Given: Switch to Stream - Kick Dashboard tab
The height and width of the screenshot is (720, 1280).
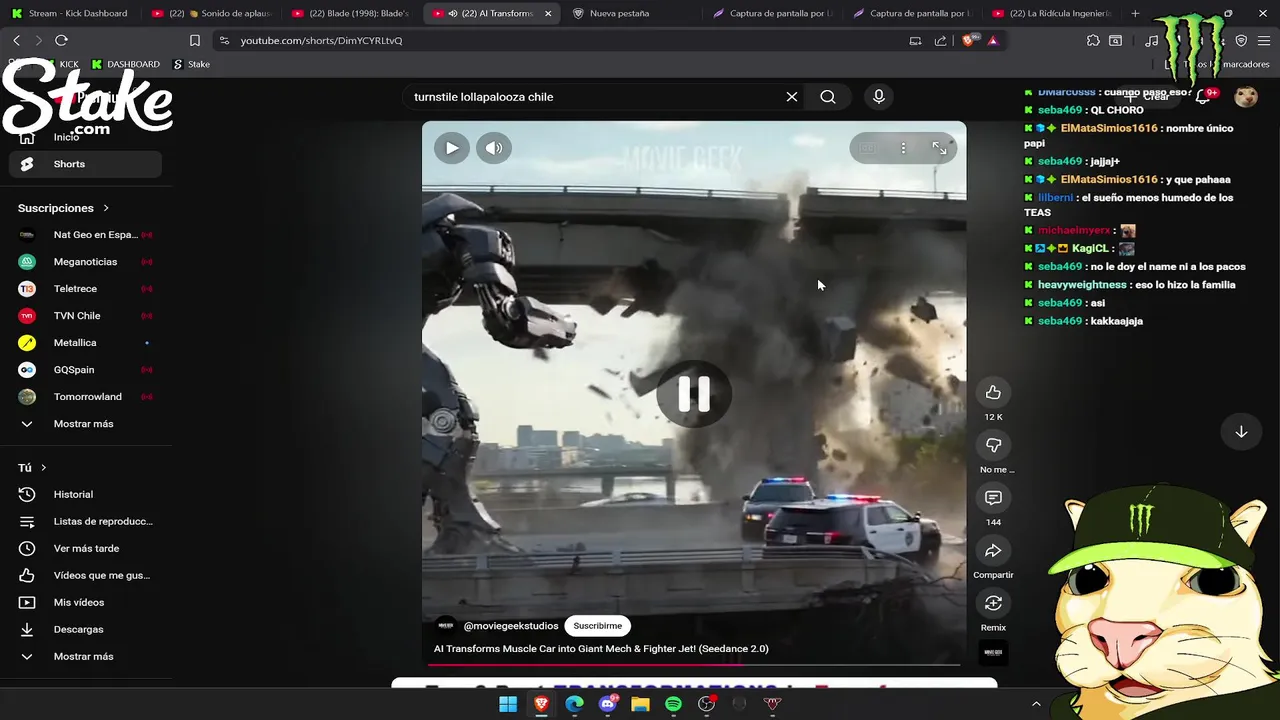Looking at the screenshot, I should point(70,13).
